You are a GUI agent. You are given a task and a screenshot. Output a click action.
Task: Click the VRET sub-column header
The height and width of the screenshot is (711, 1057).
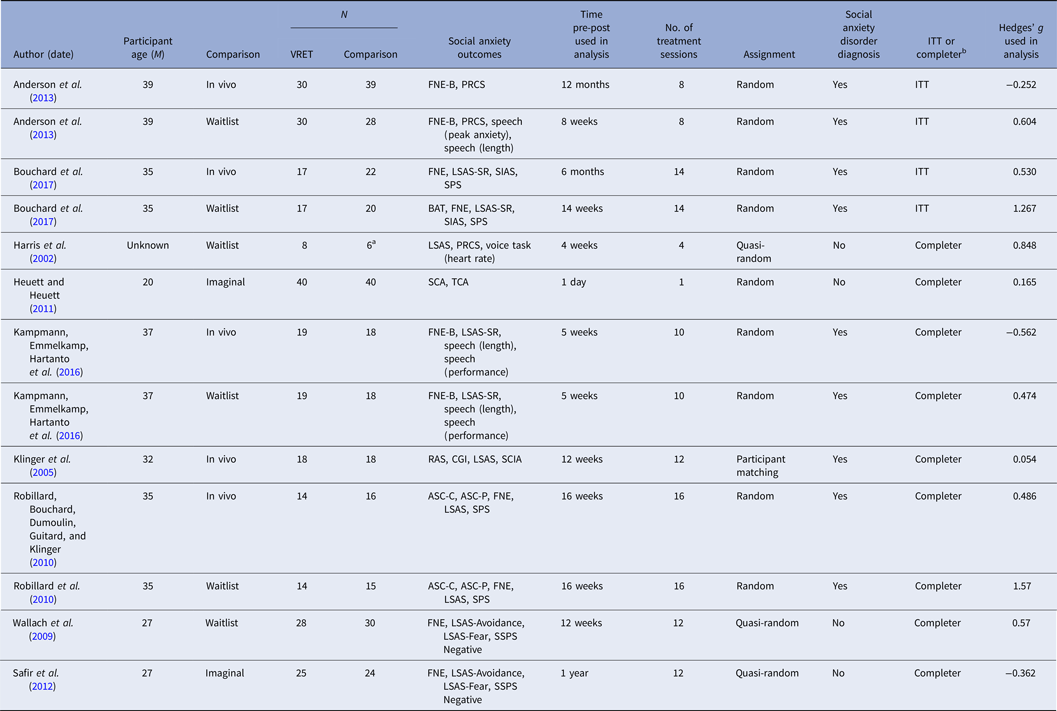(302, 54)
